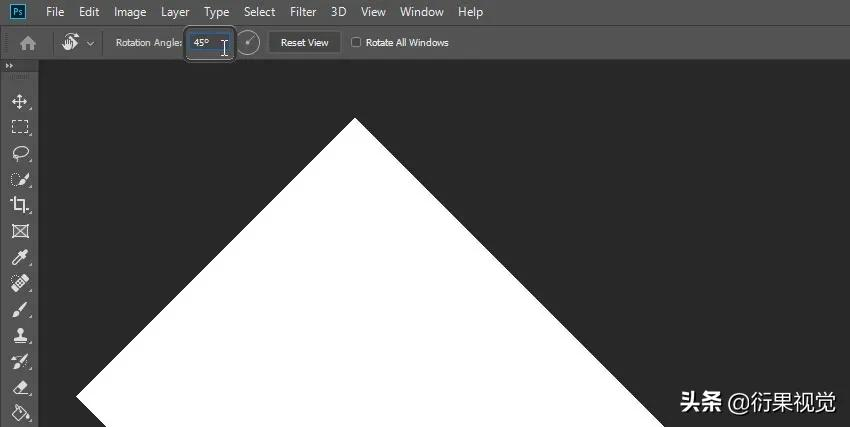Click the Reset View button
The height and width of the screenshot is (427, 850).
(305, 42)
